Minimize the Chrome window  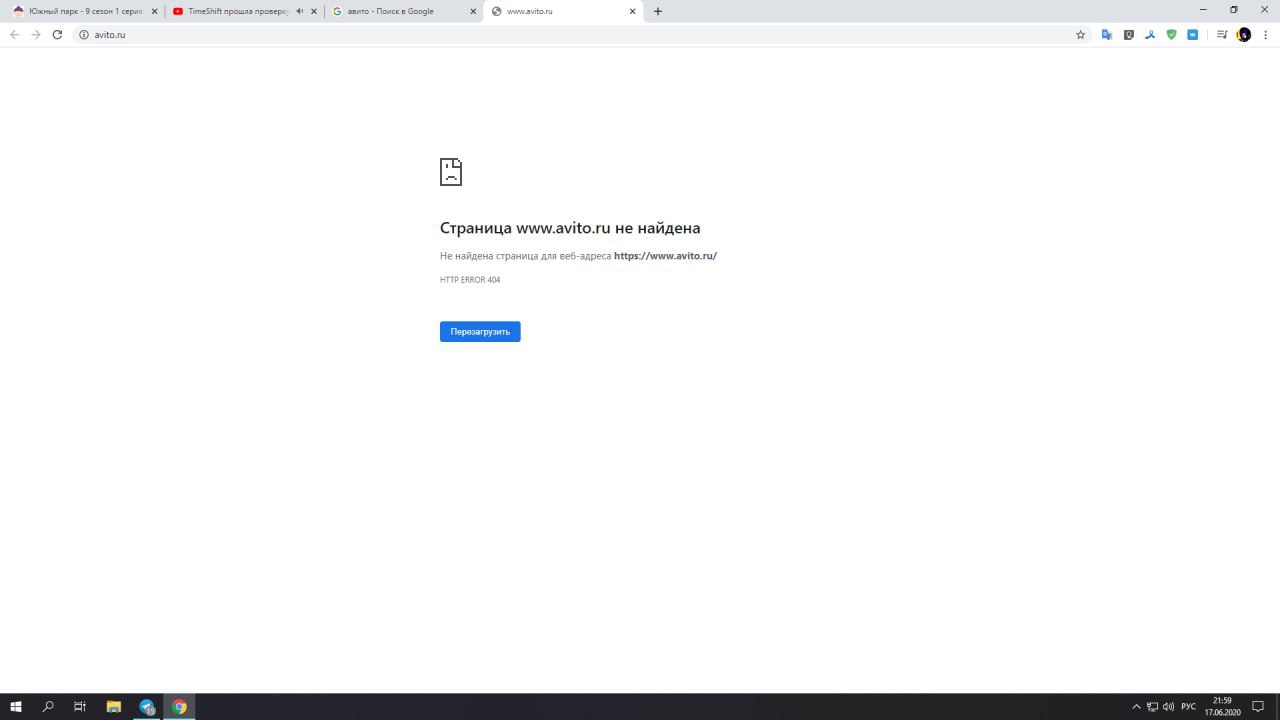point(1203,10)
